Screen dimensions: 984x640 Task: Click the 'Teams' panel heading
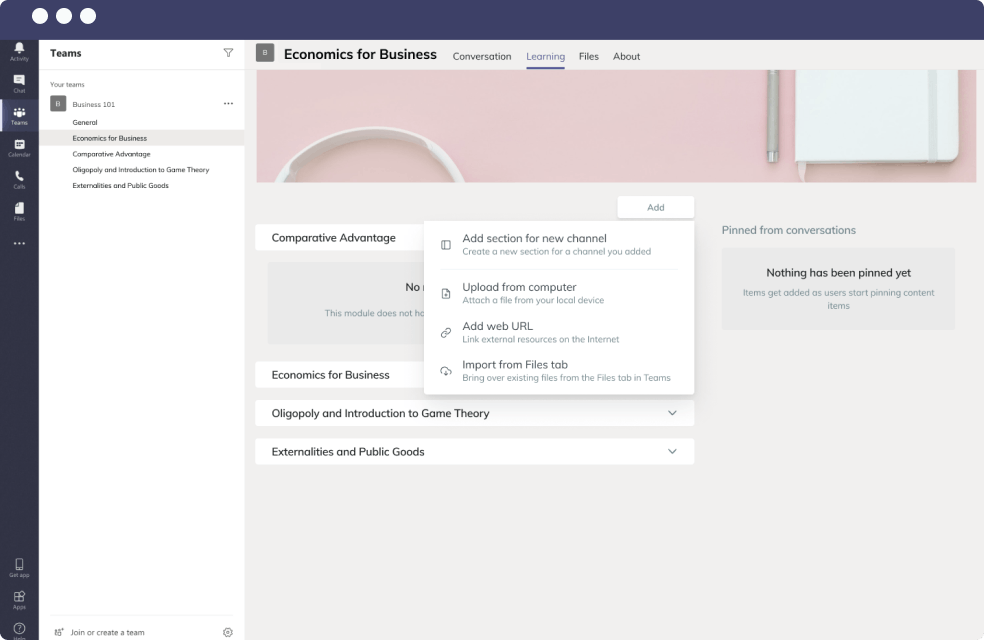point(66,53)
